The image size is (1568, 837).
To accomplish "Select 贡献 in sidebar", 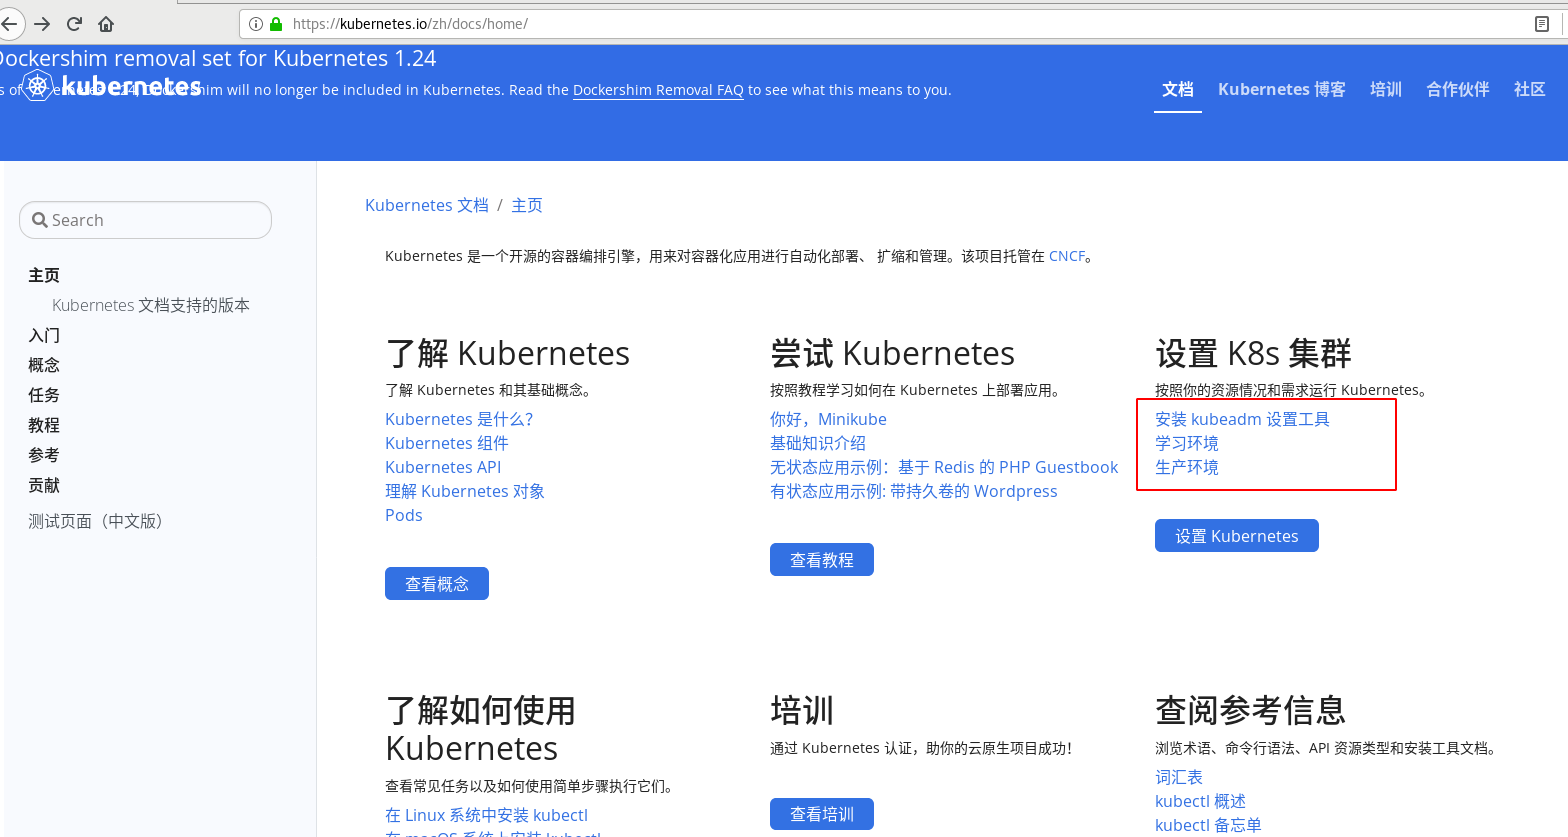I will (44, 485).
